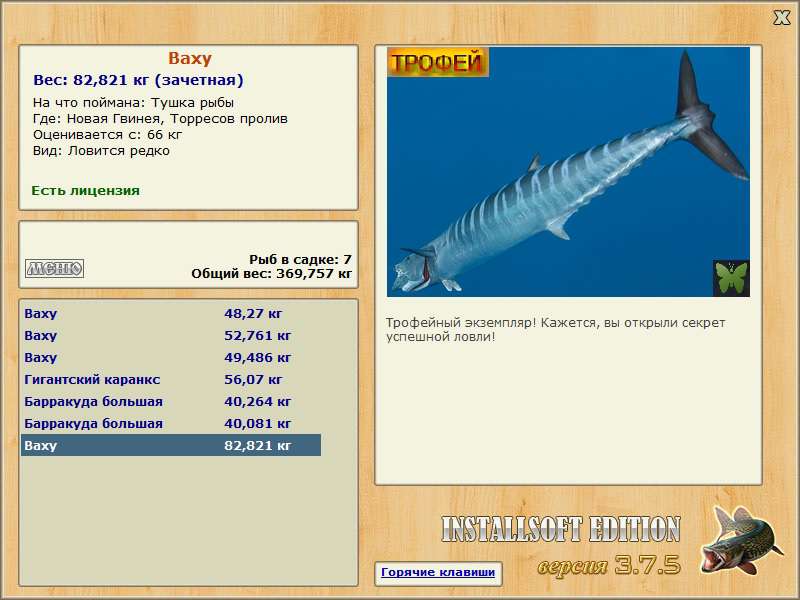Select Барракуда большая 40,264 кг row
Screen dimensions: 800x600
tap(171, 401)
